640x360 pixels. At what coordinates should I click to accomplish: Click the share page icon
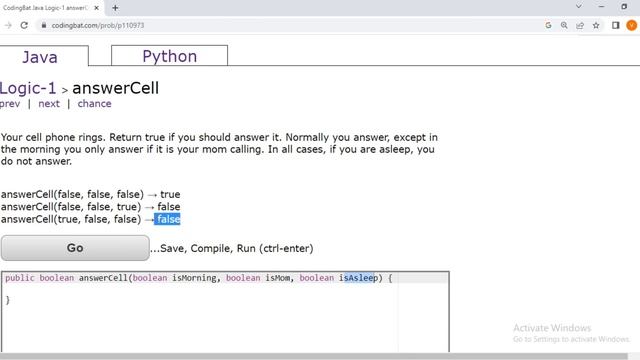point(580,25)
